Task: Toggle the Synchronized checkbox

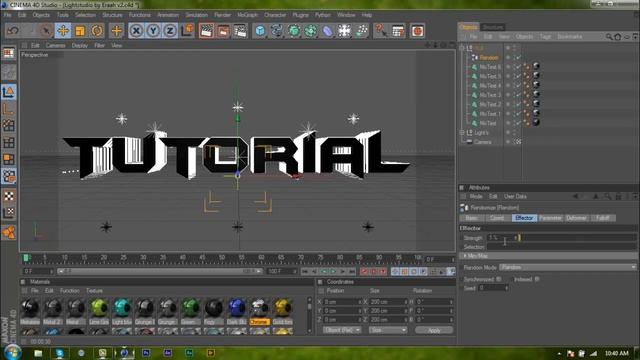Action: [x=498, y=280]
